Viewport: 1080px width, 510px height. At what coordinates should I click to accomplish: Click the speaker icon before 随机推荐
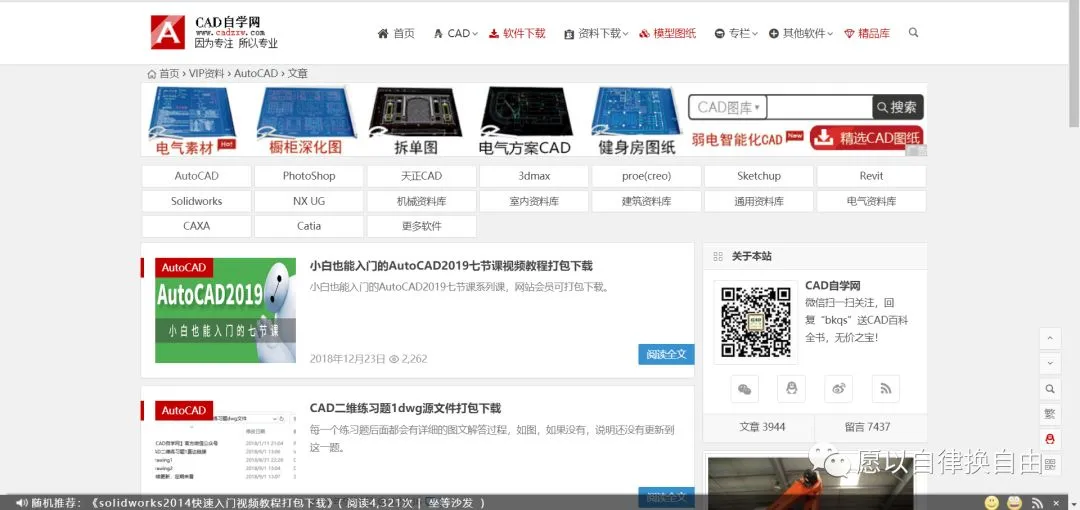point(21,502)
